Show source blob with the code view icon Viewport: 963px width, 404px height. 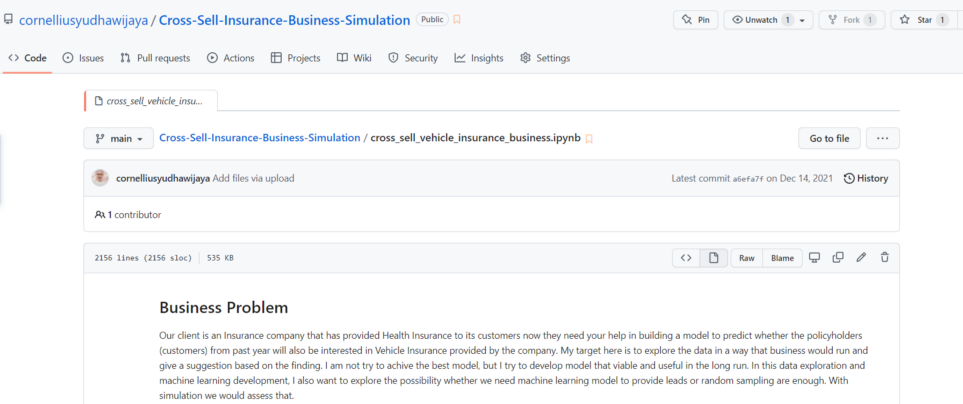click(686, 258)
